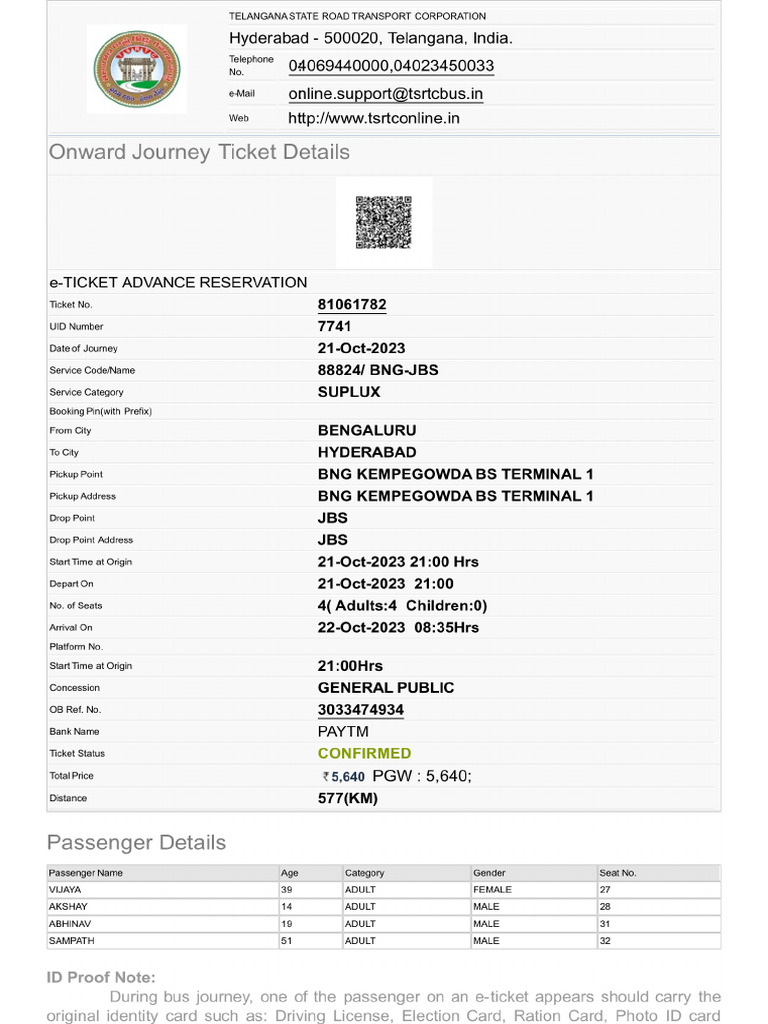Click the e-TICKET ADVANCE RESERVATION title

[178, 282]
